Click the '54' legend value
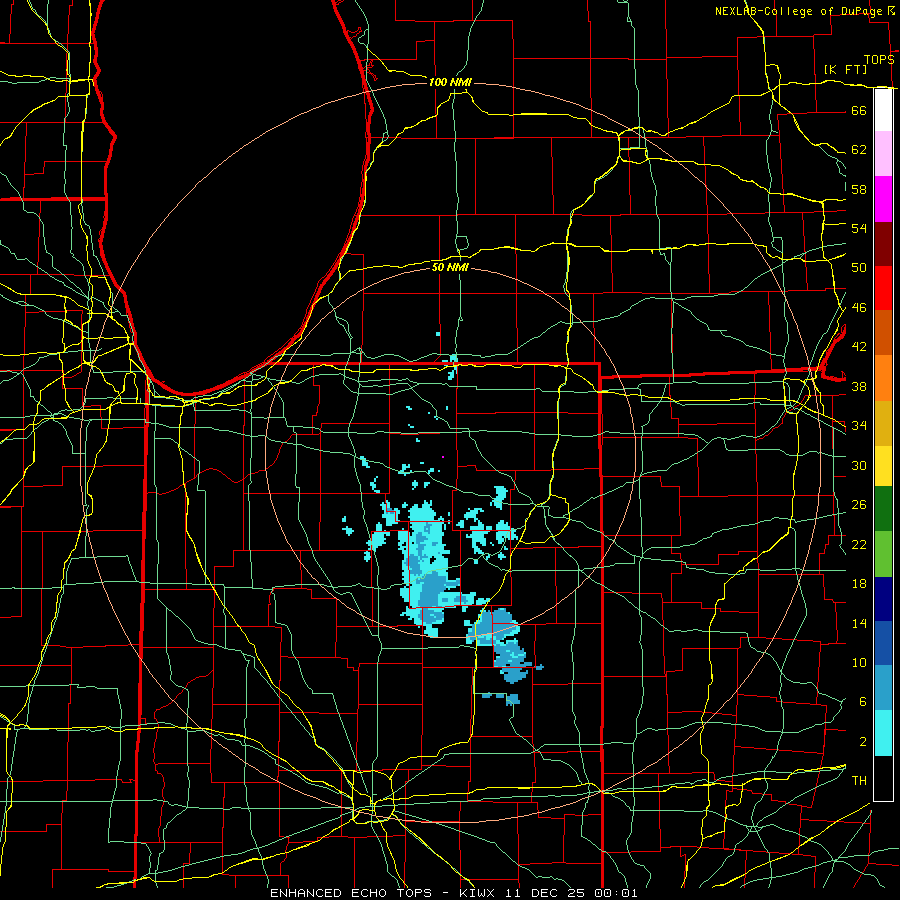Image resolution: width=900 pixels, height=900 pixels. [859, 228]
